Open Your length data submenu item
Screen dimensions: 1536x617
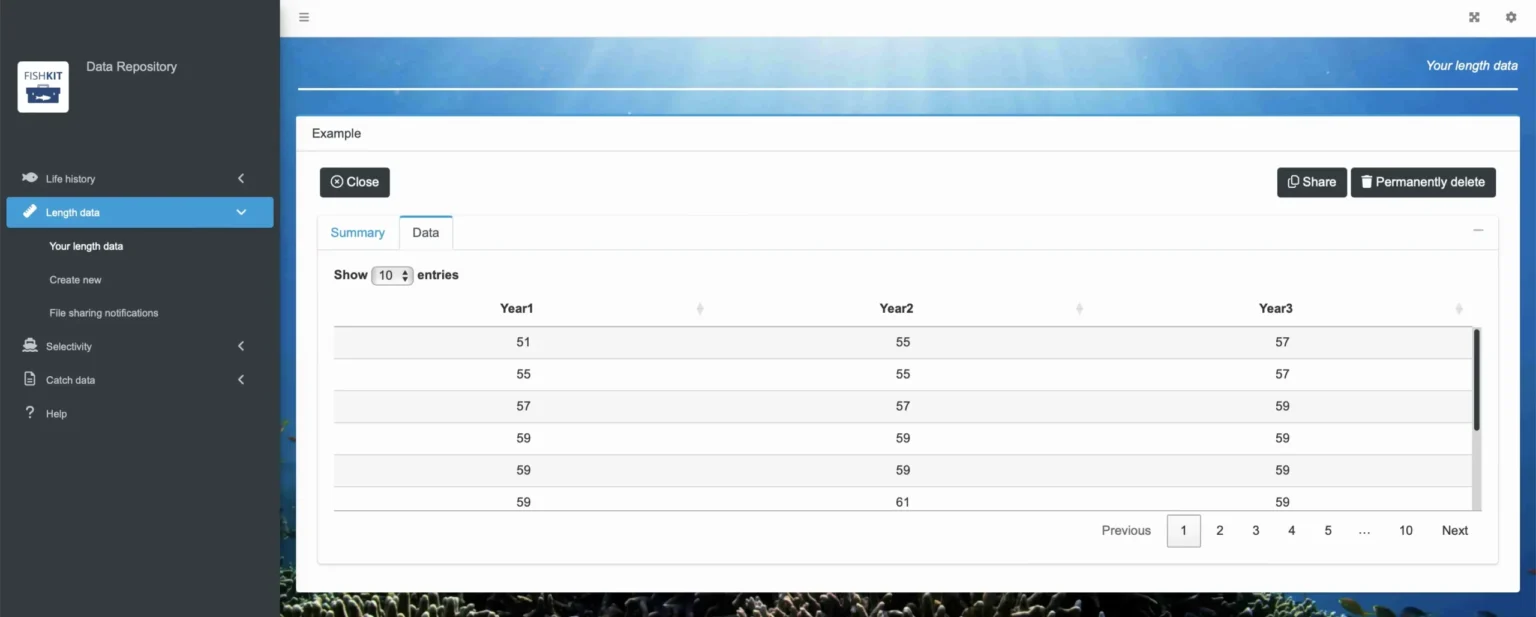(x=86, y=246)
